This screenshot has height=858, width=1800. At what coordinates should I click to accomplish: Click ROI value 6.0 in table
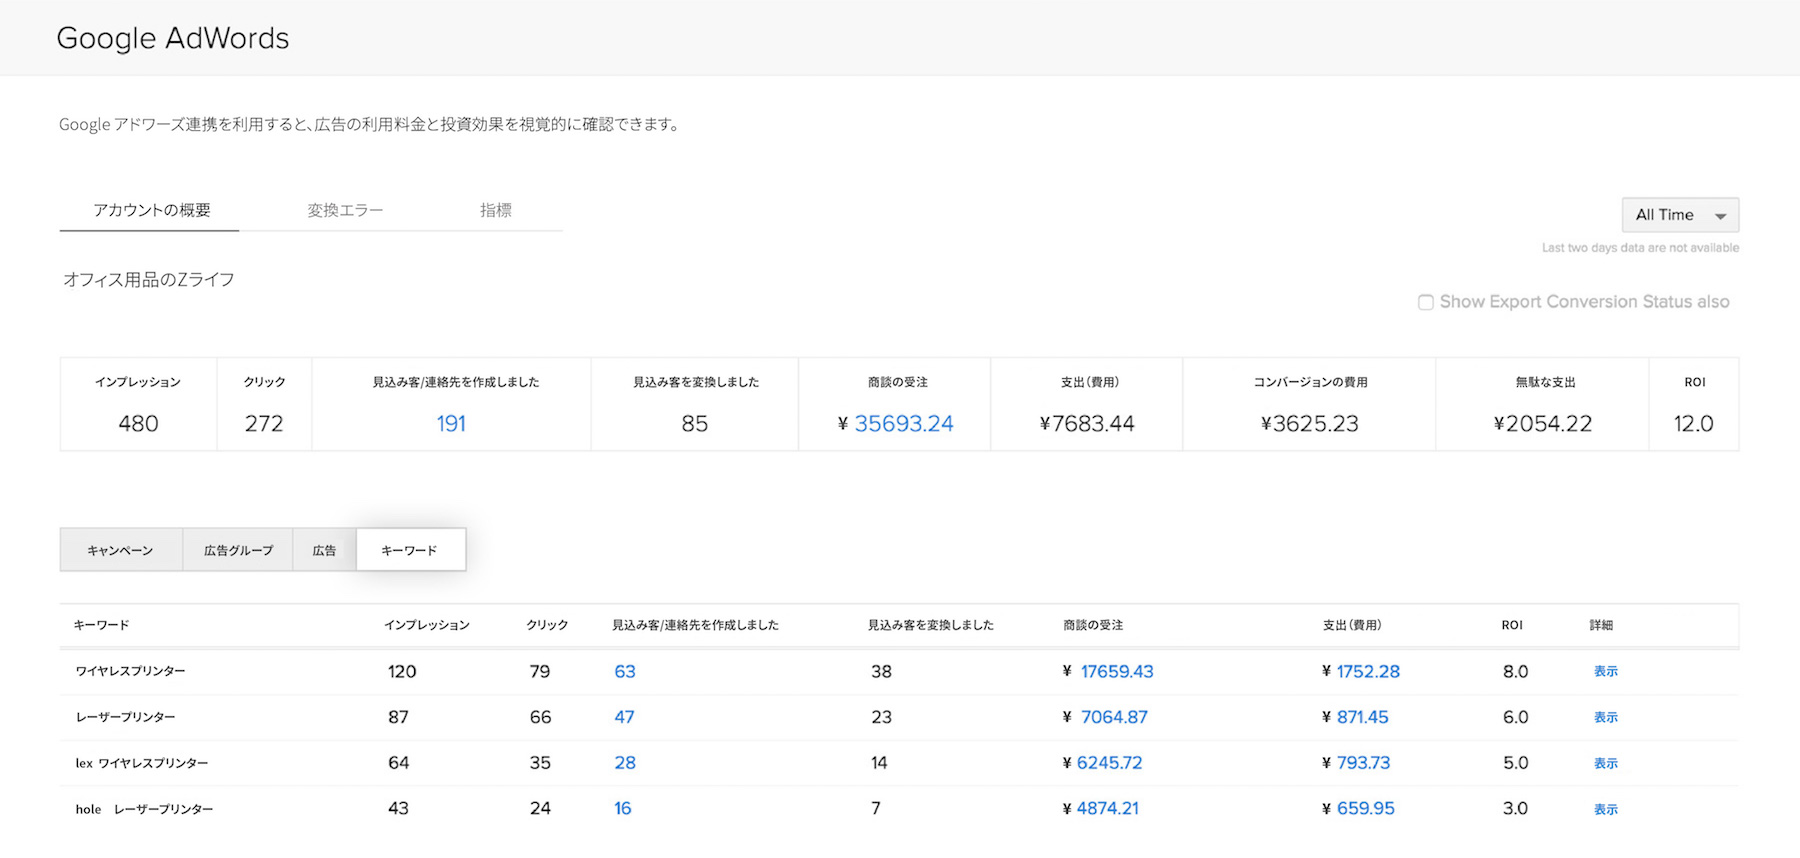pos(1515,717)
